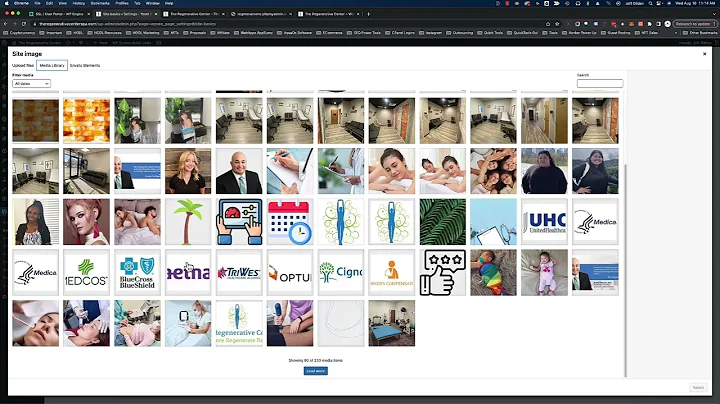
Task: Click Relaunch to update button
Action: coord(693,24)
